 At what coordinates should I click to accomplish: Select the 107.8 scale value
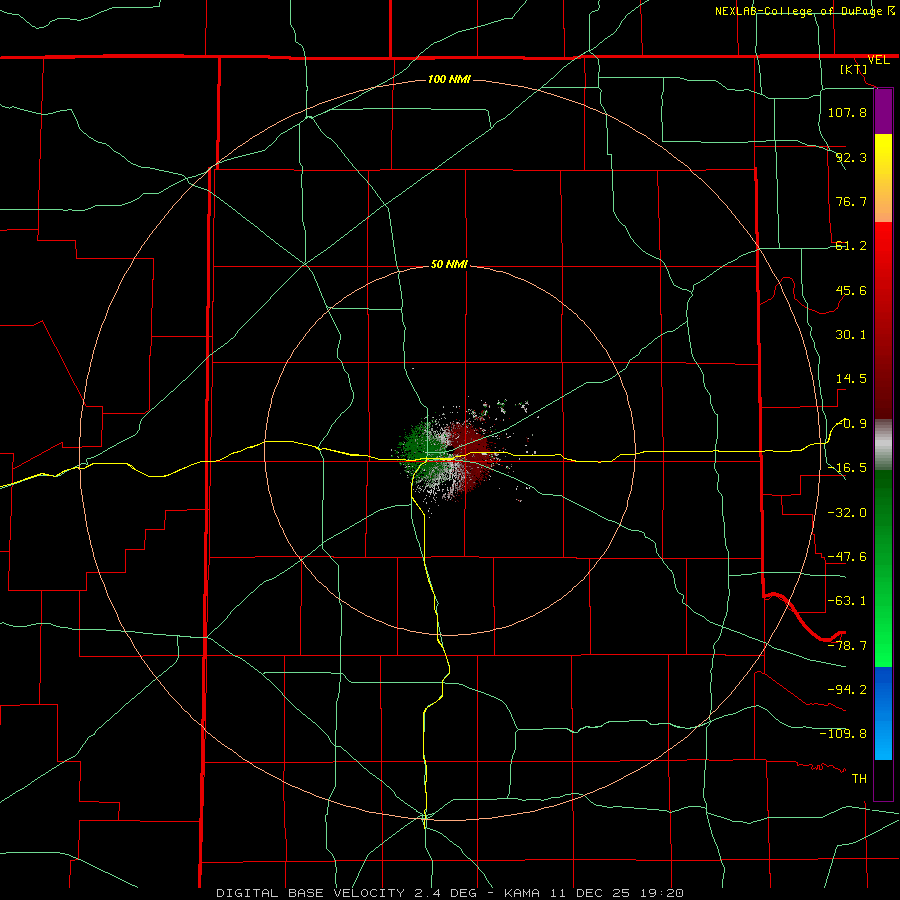pos(847,112)
